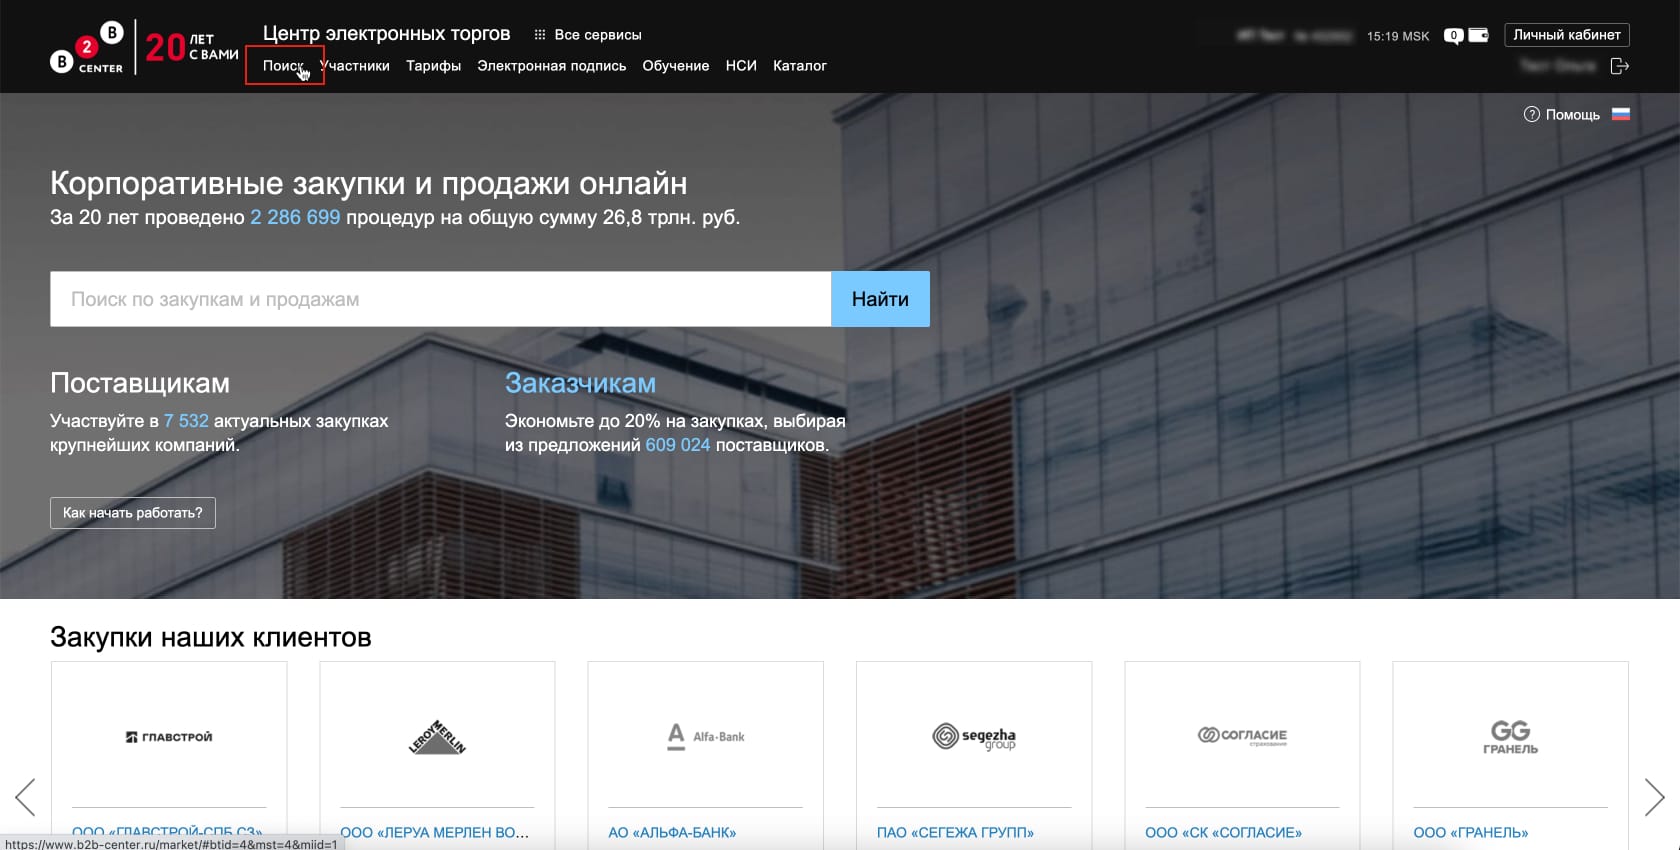Open the ООО «СК «СОГЛАСИЕ» link
The image size is (1680, 850).
[1223, 832]
